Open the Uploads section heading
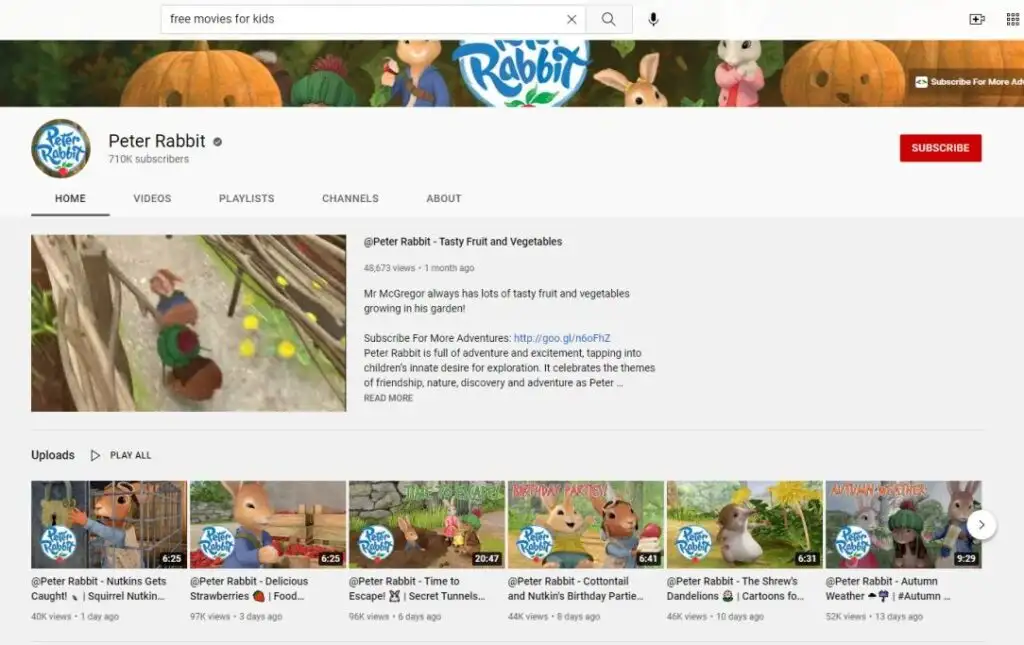Viewport: 1024px width, 645px height. [x=53, y=455]
